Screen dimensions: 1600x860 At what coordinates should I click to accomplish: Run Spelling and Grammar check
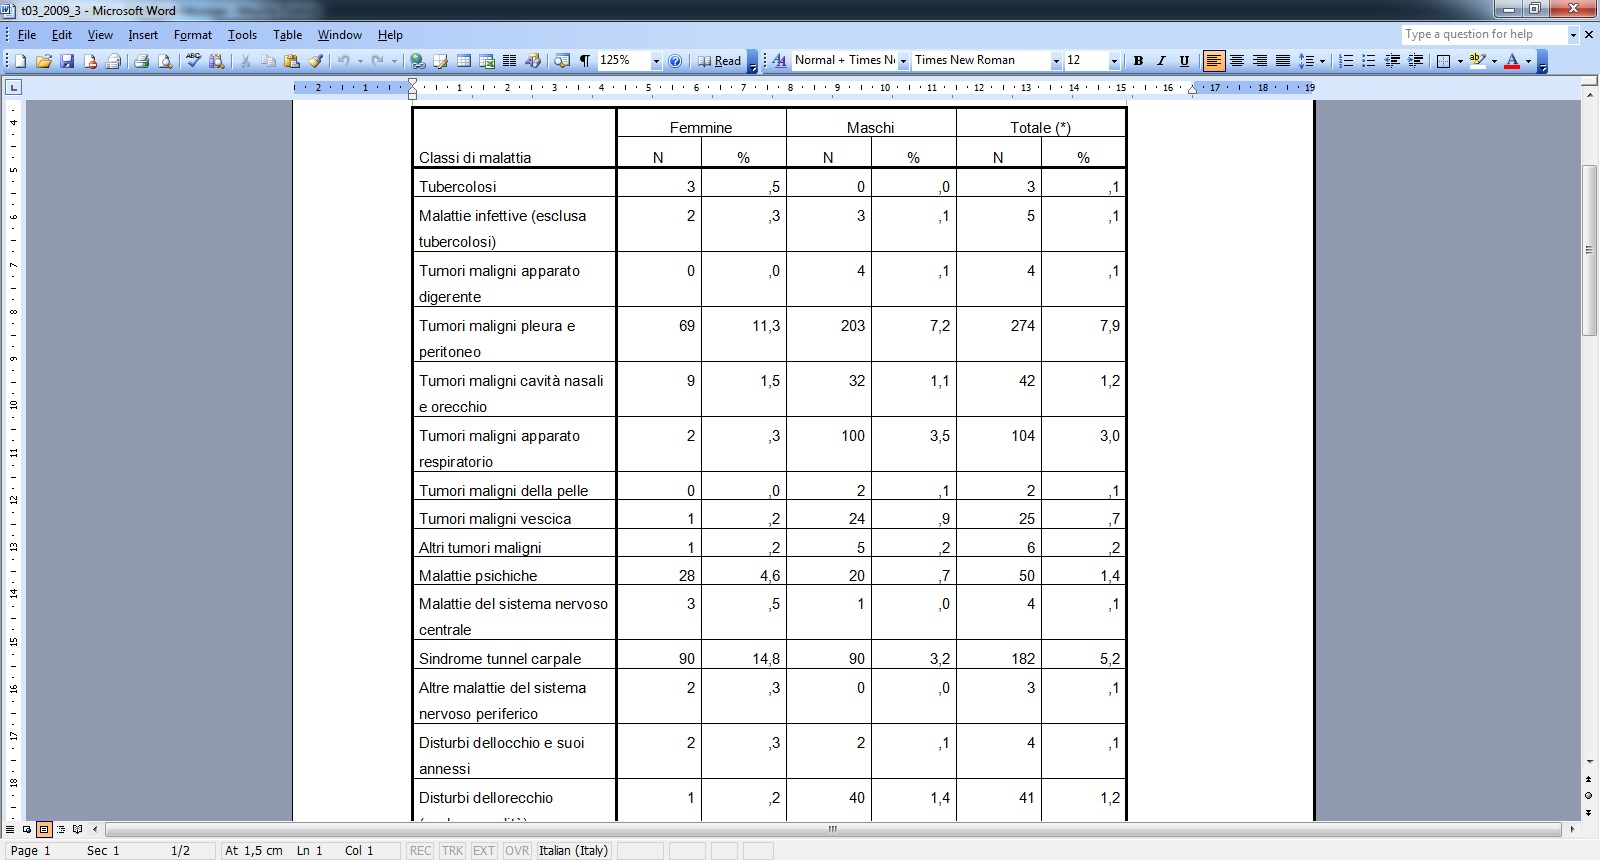coord(194,61)
